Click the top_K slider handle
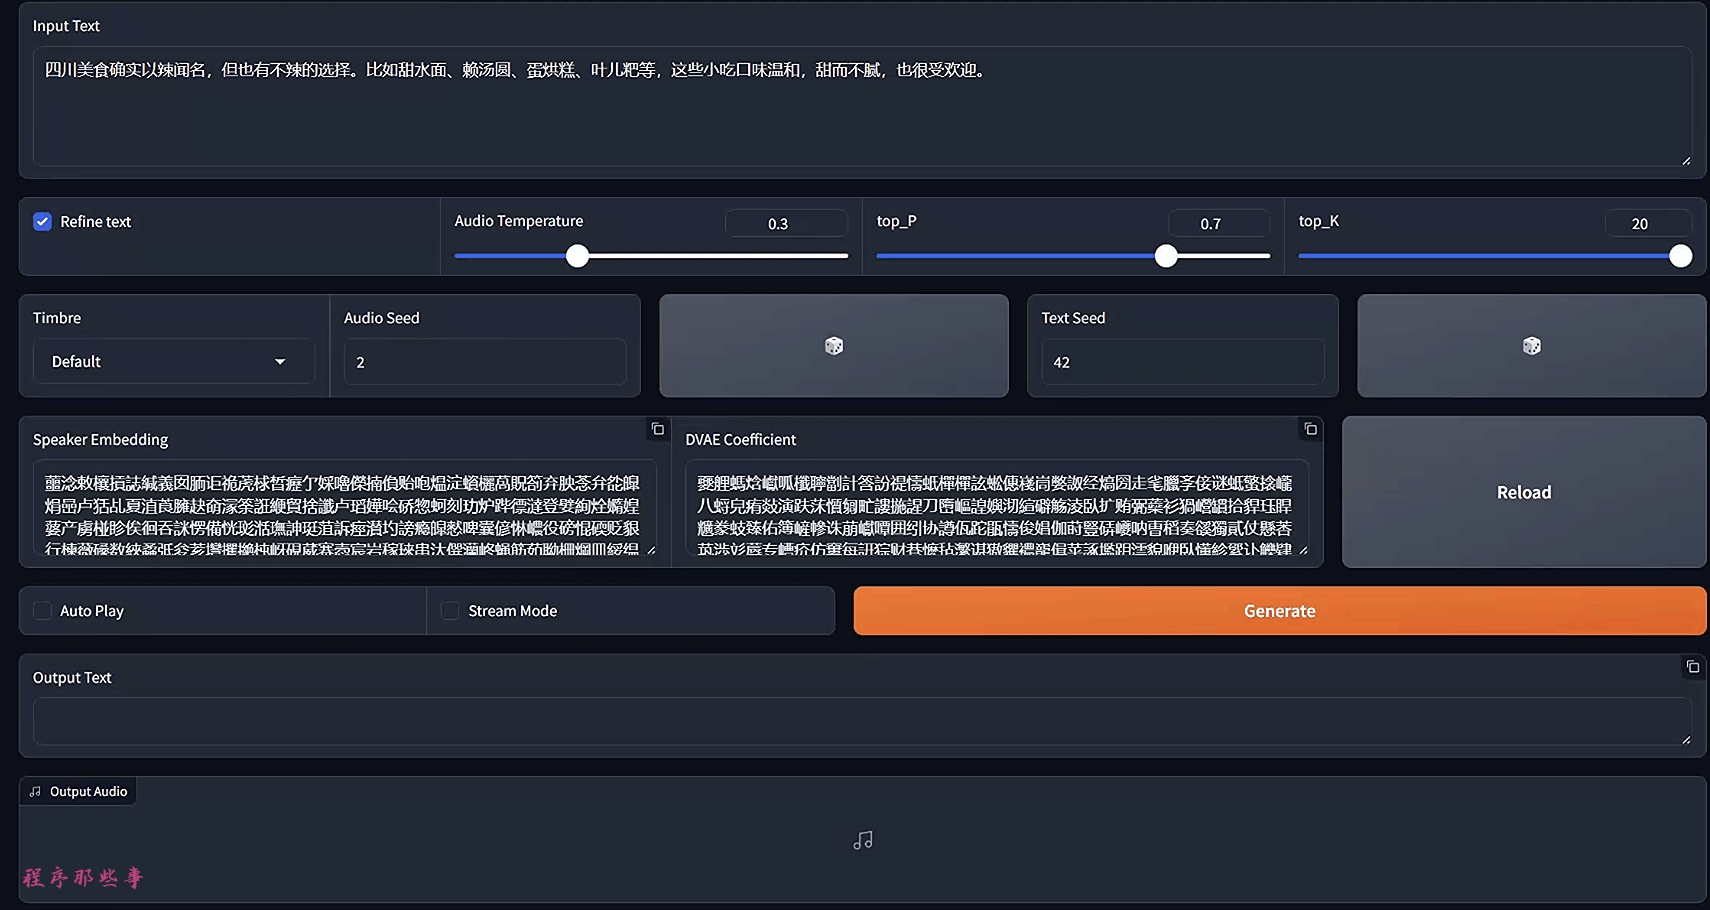Image resolution: width=1710 pixels, height=910 pixels. tap(1681, 256)
